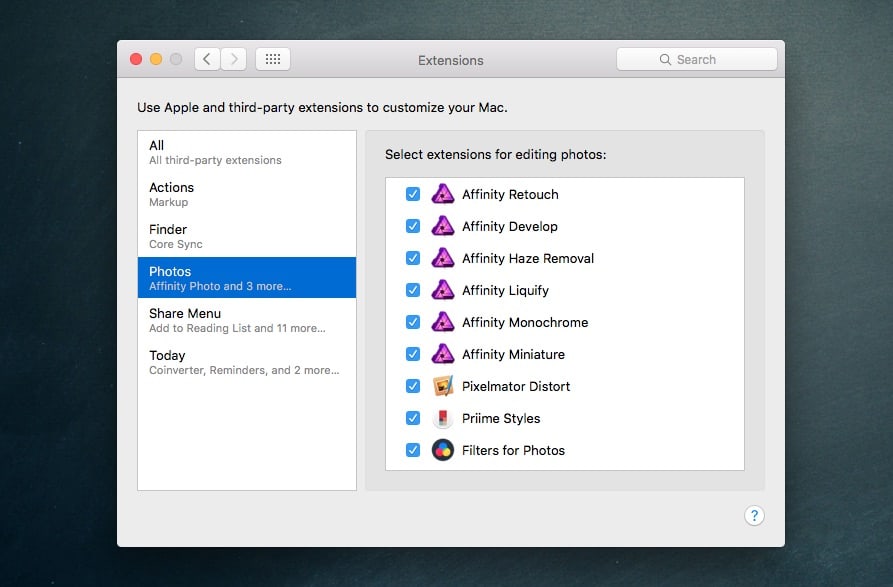893x587 pixels.
Task: Go forward with the right chevron
Action: pos(234,59)
